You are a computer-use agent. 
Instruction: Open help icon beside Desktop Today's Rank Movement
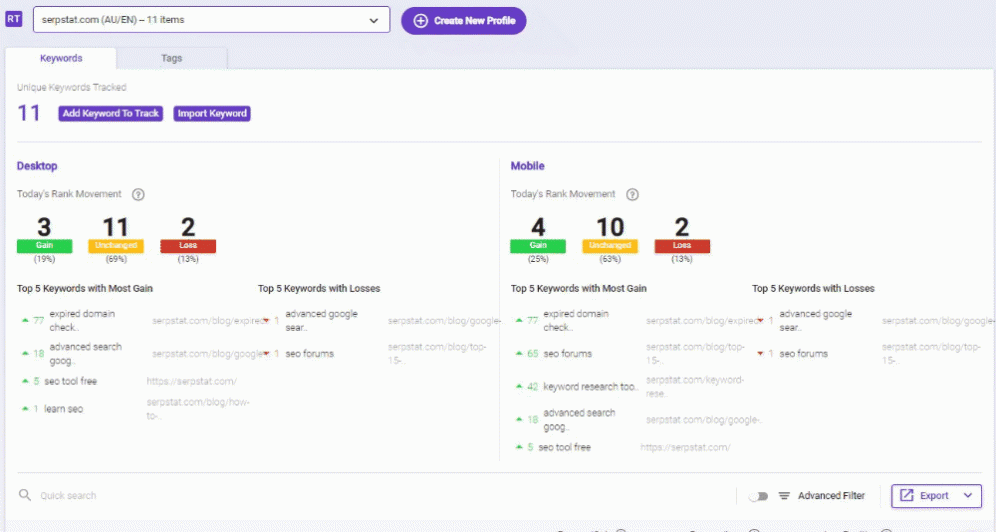(x=138, y=194)
